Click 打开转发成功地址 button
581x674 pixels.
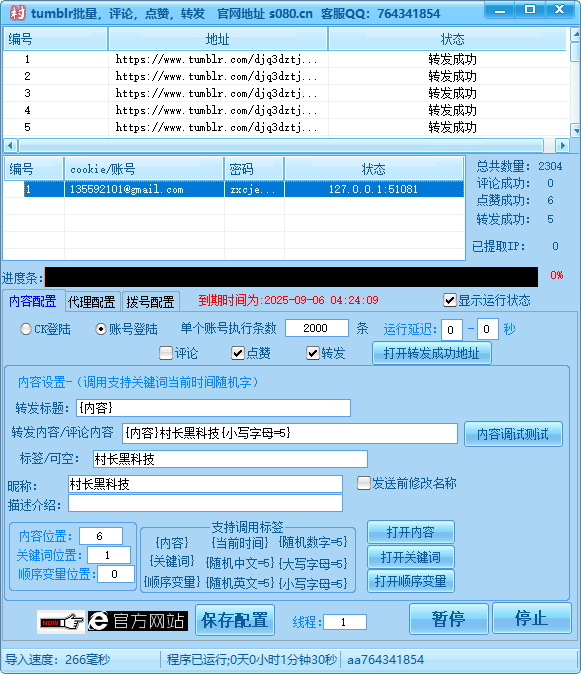pyautogui.click(x=431, y=353)
